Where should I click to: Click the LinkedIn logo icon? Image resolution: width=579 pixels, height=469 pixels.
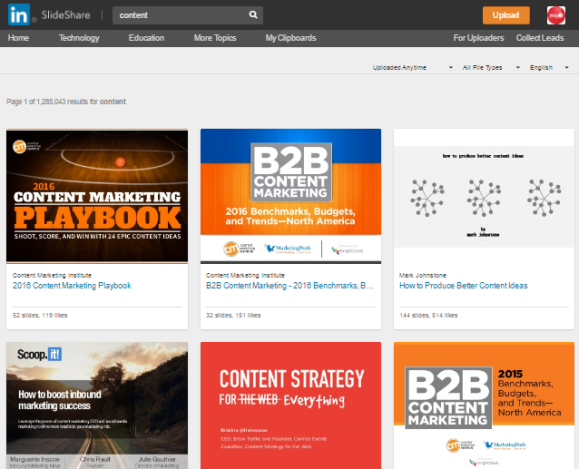coord(18,15)
